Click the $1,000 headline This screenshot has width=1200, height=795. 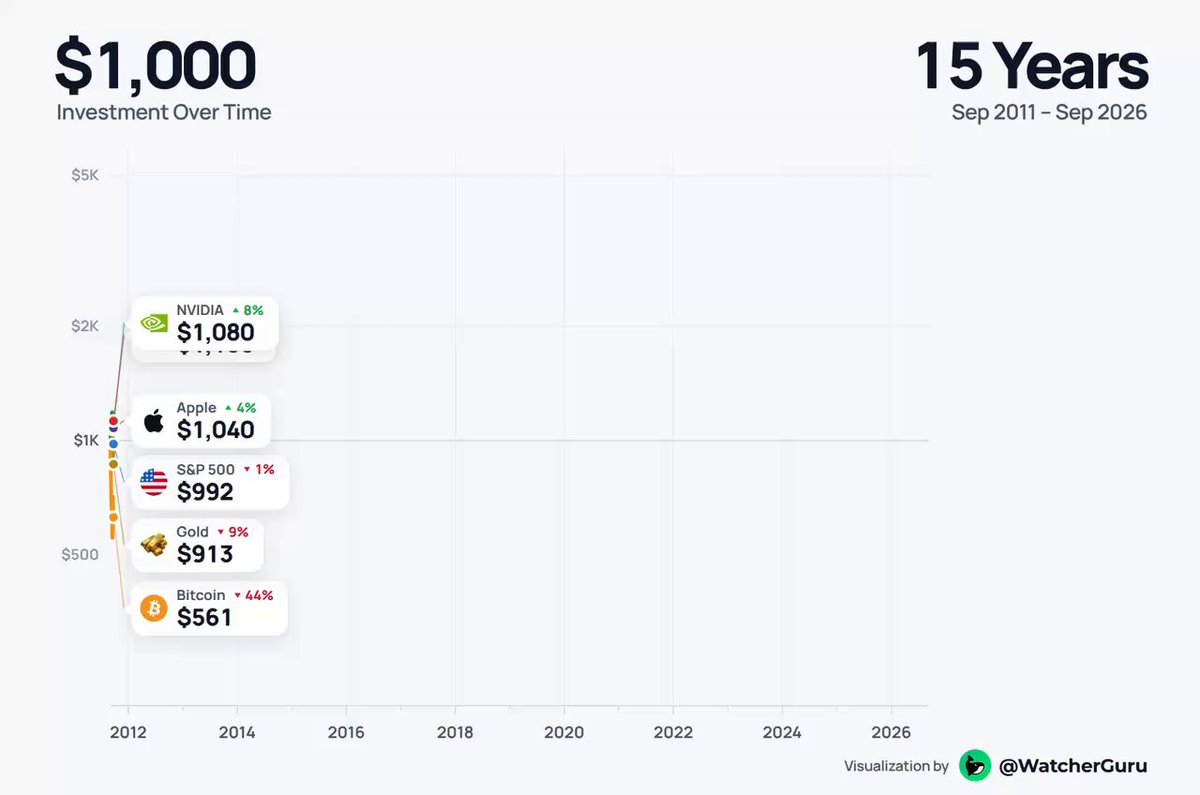(x=156, y=66)
